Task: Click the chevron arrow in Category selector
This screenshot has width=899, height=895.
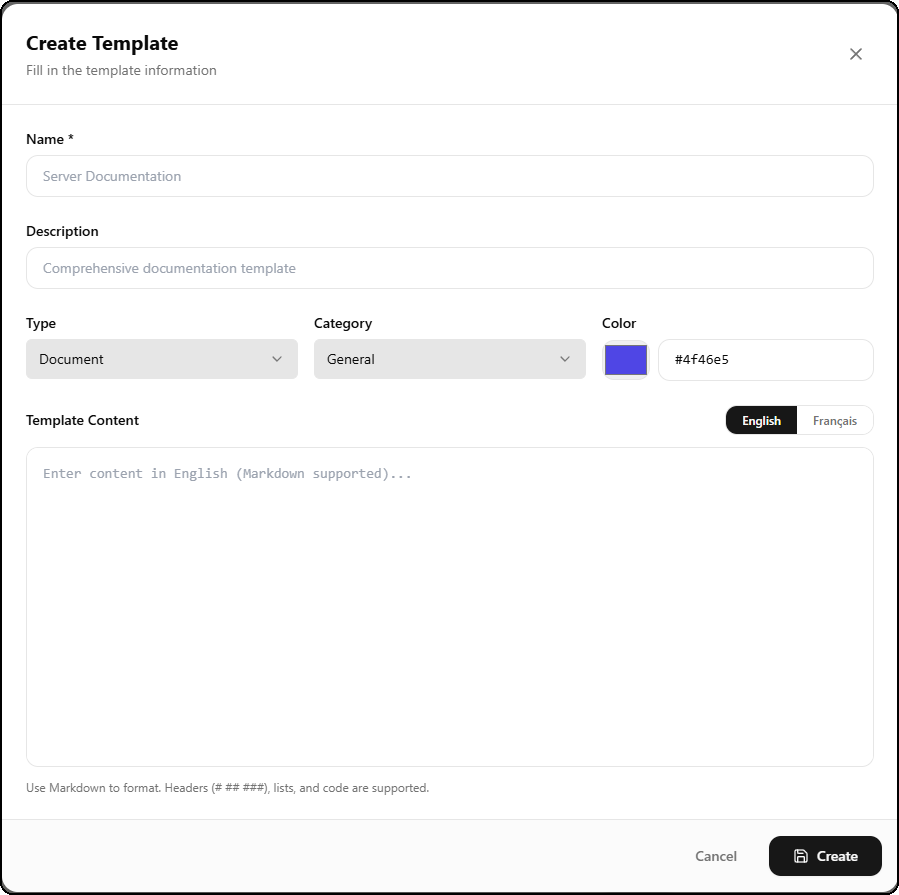Action: pyautogui.click(x=565, y=359)
